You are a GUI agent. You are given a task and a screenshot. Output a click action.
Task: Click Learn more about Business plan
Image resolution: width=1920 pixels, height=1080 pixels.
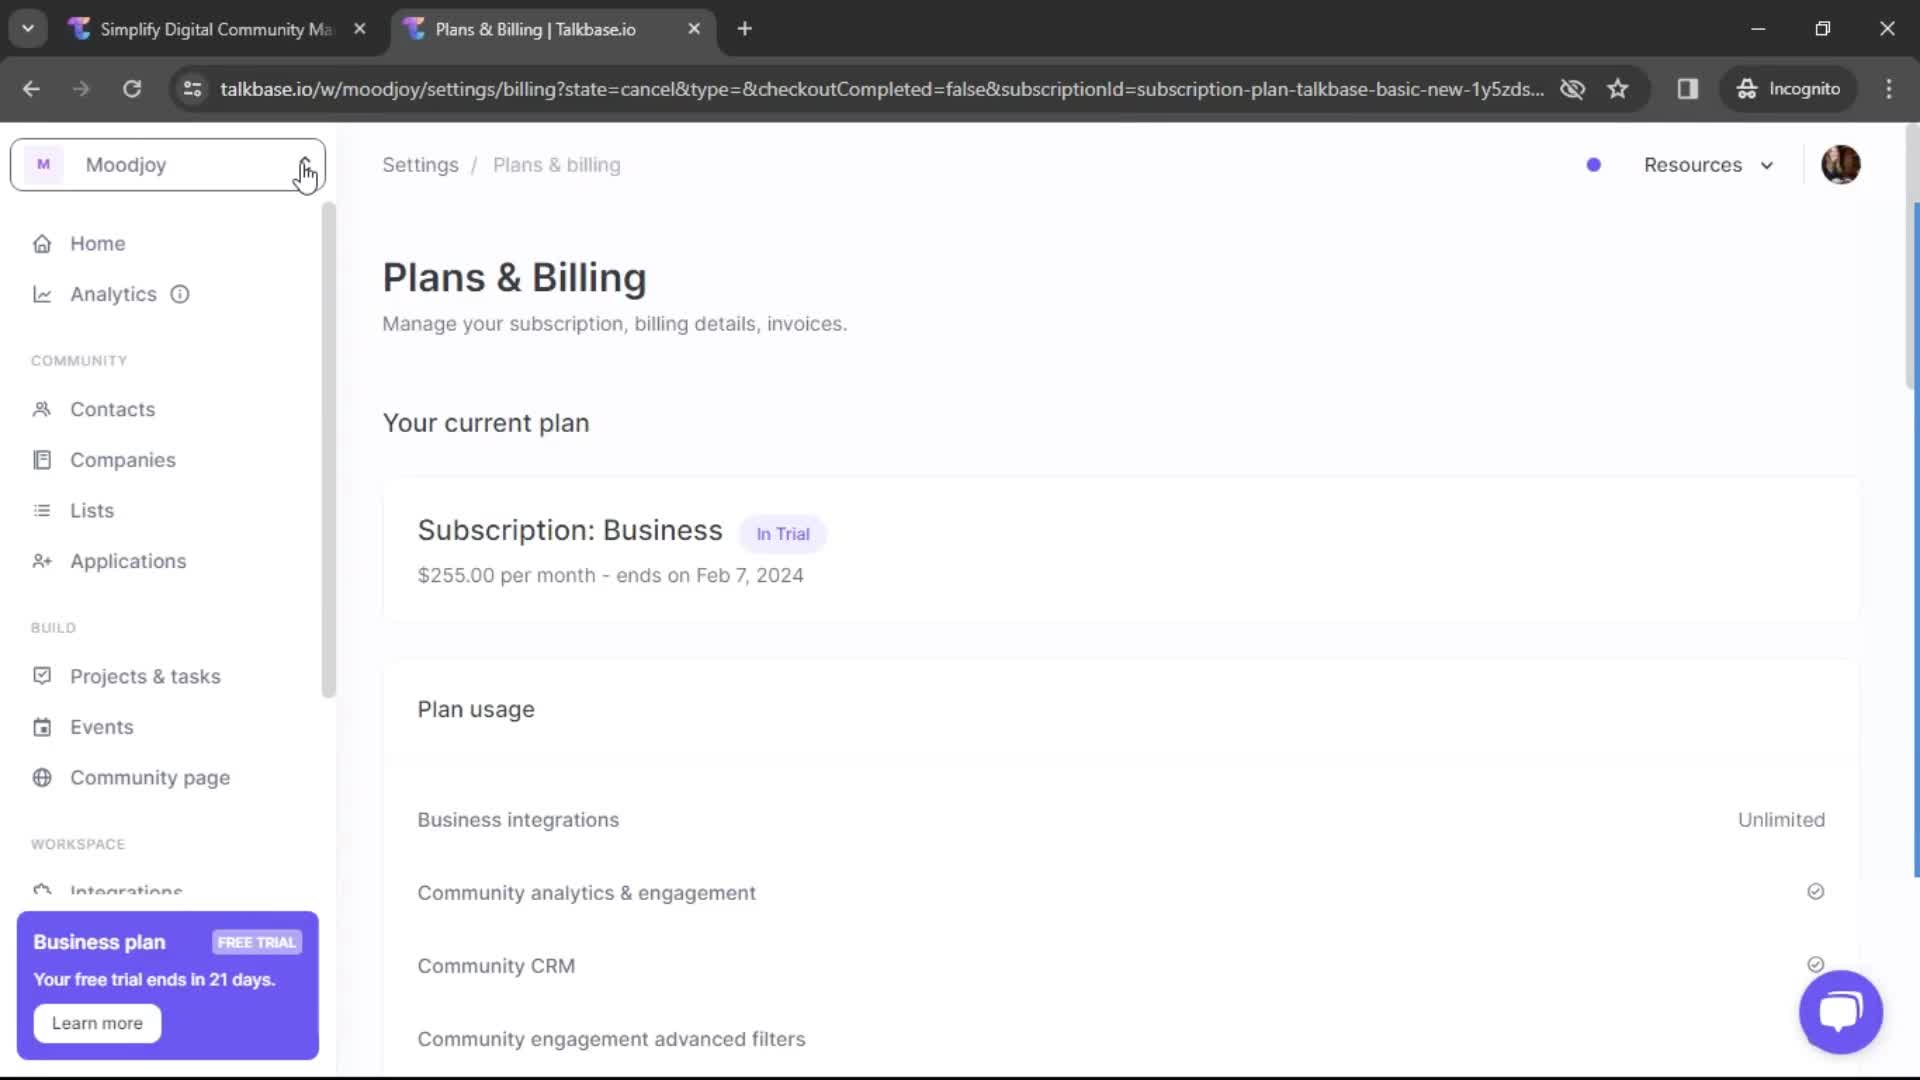click(x=96, y=1022)
